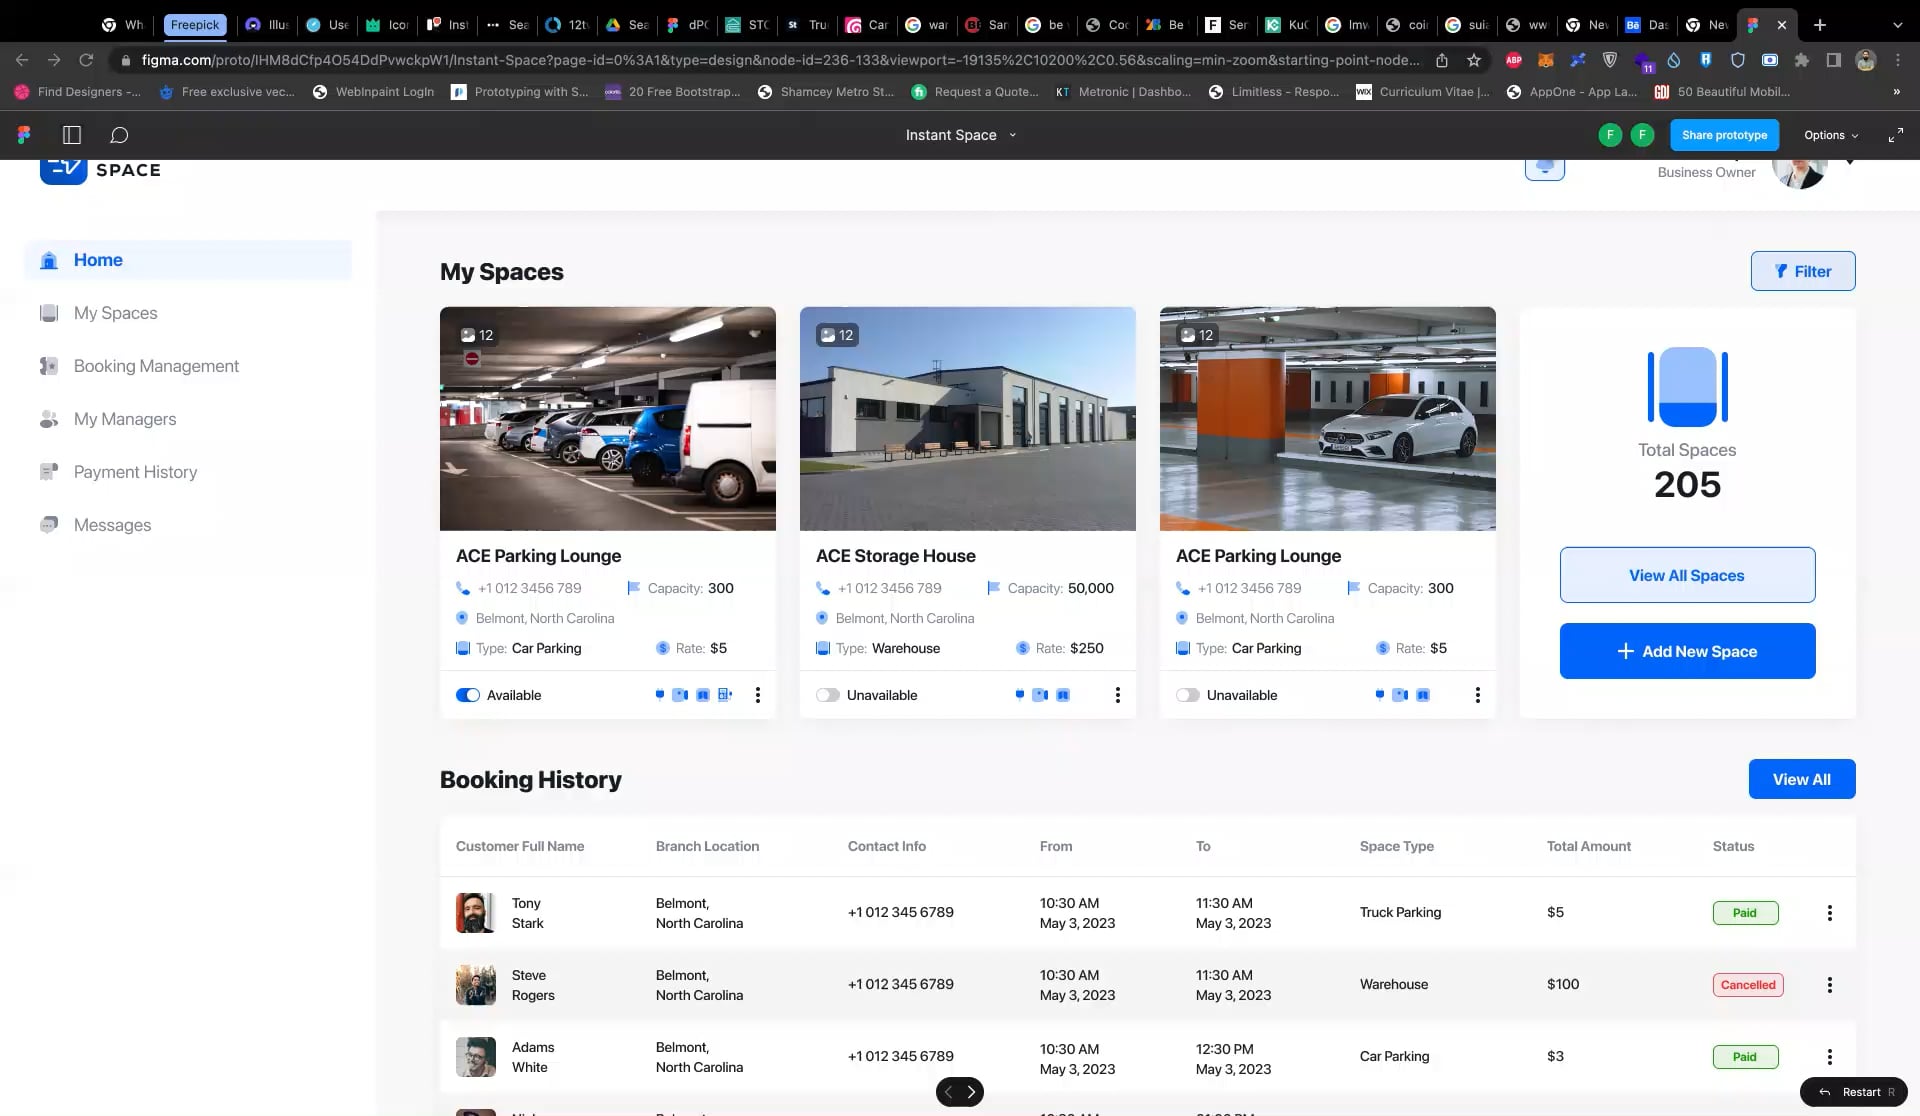
Task: Toggle Unavailable switch on last ACE Parking Lounge
Action: pos(1188,695)
